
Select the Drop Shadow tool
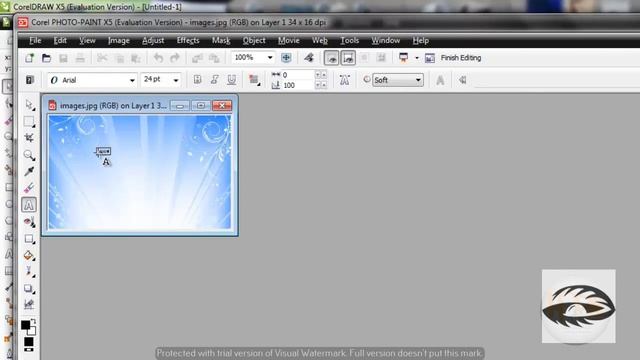(x=29, y=288)
